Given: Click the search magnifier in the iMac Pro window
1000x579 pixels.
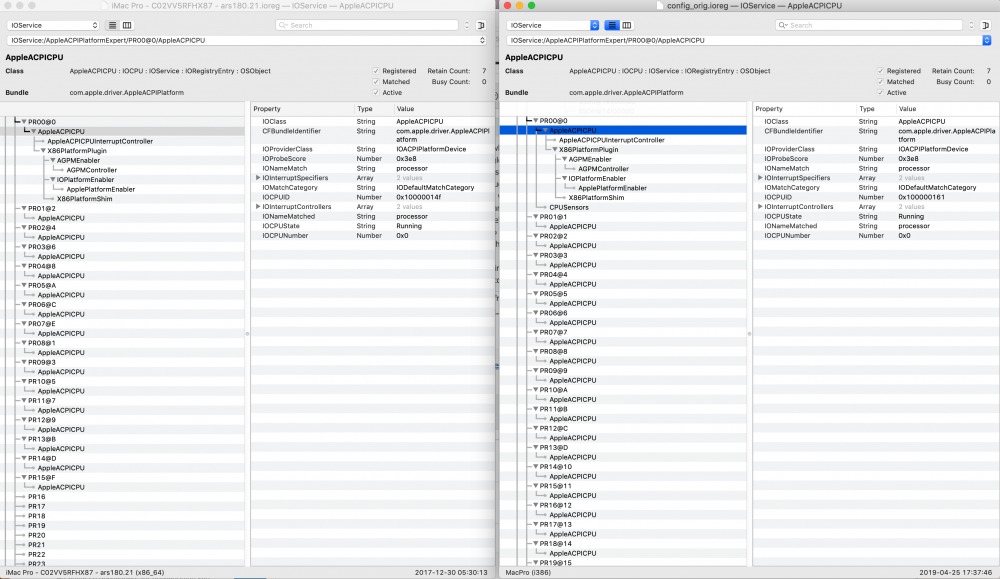Looking at the screenshot, I should click(x=284, y=26).
